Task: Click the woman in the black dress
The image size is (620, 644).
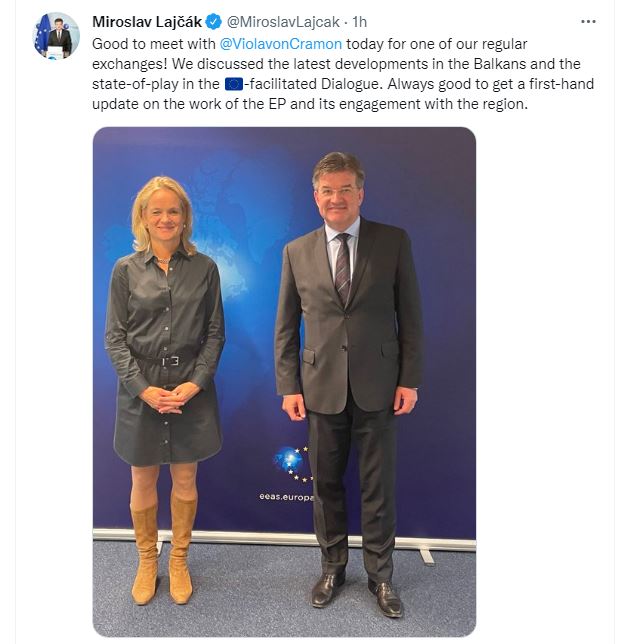Action: point(165,388)
